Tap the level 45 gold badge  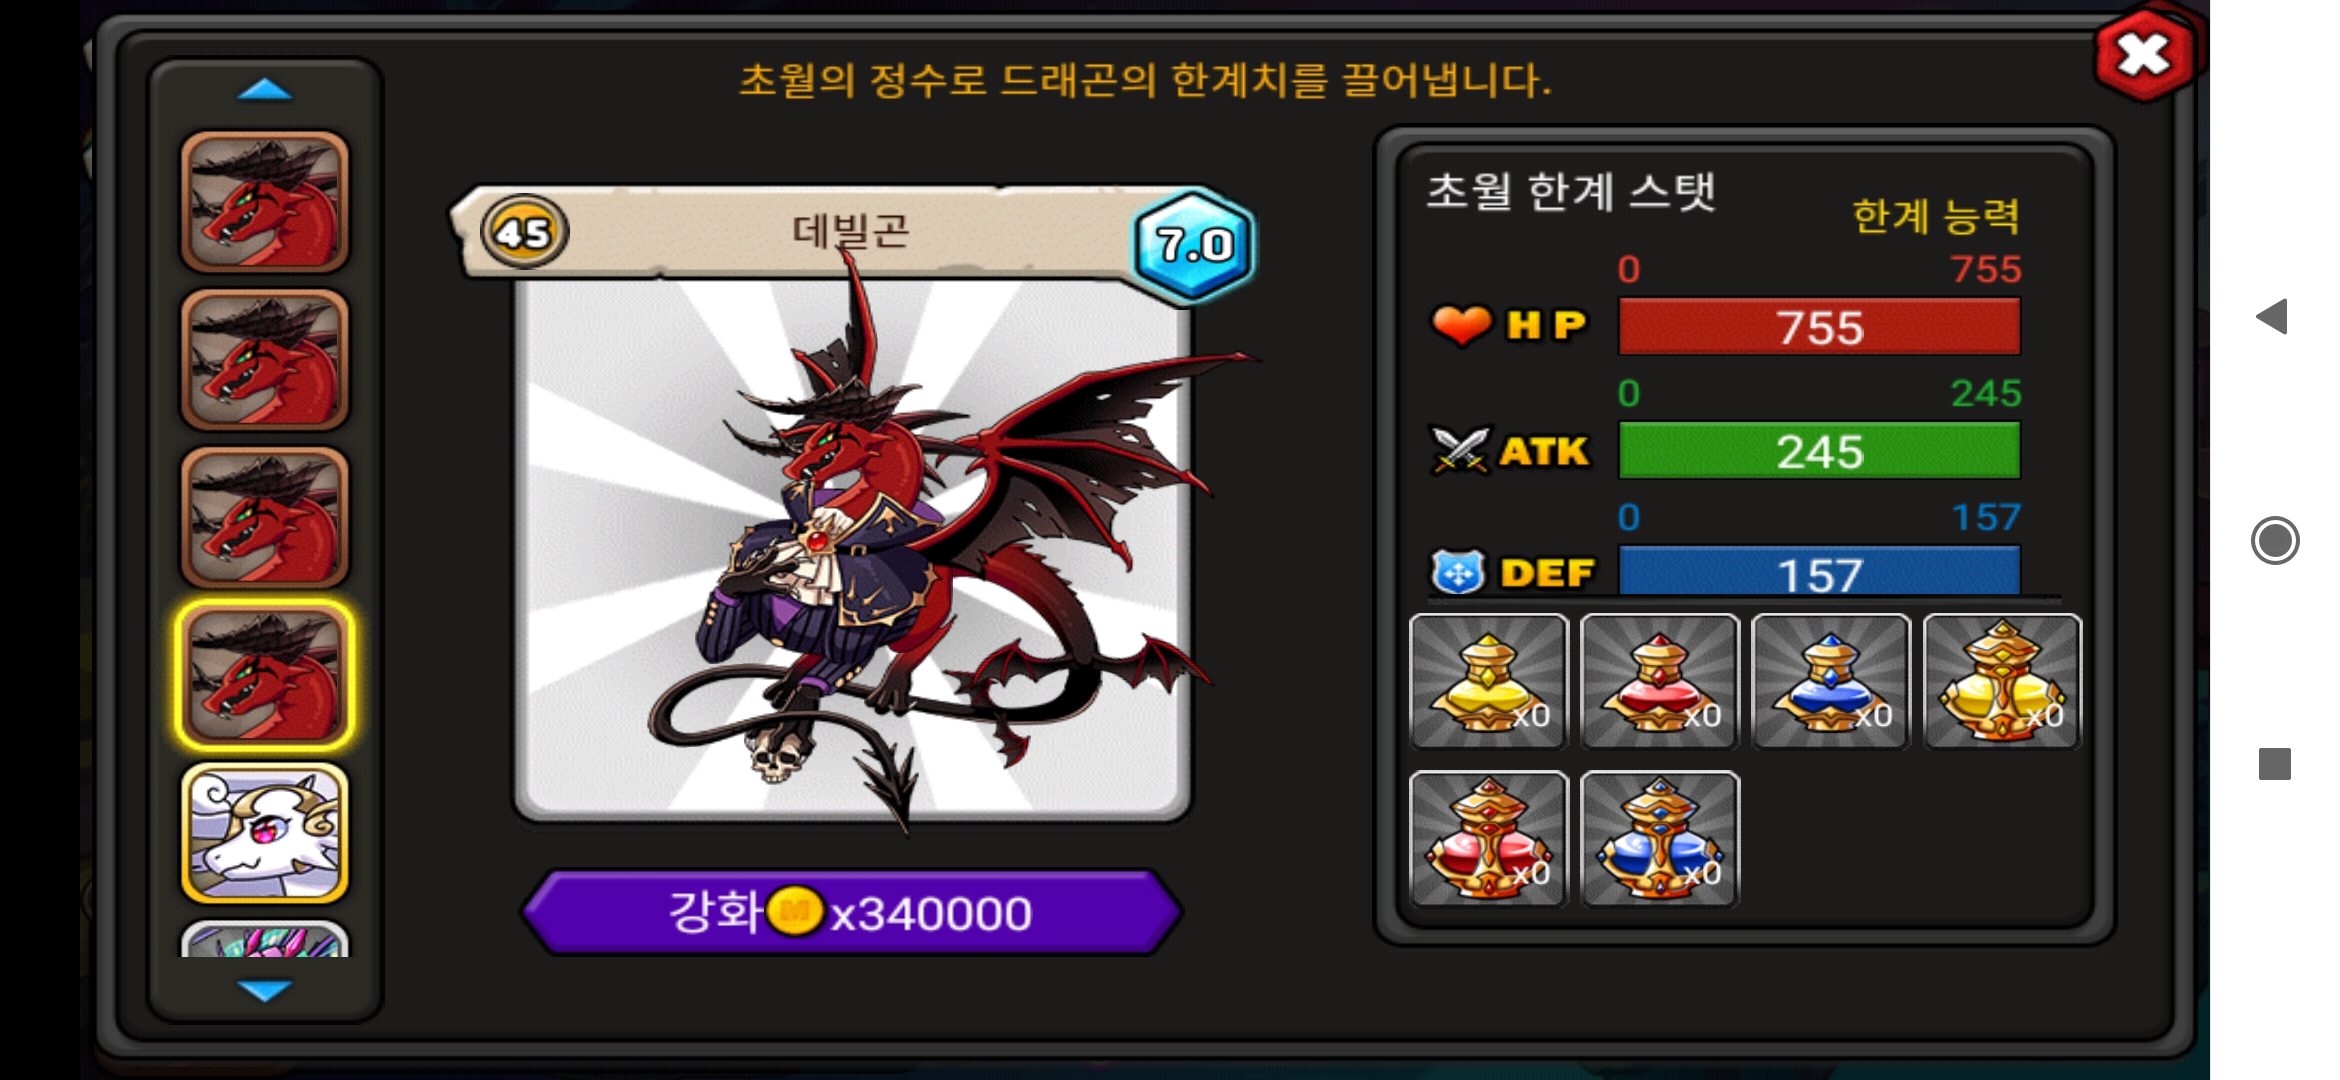[x=524, y=232]
